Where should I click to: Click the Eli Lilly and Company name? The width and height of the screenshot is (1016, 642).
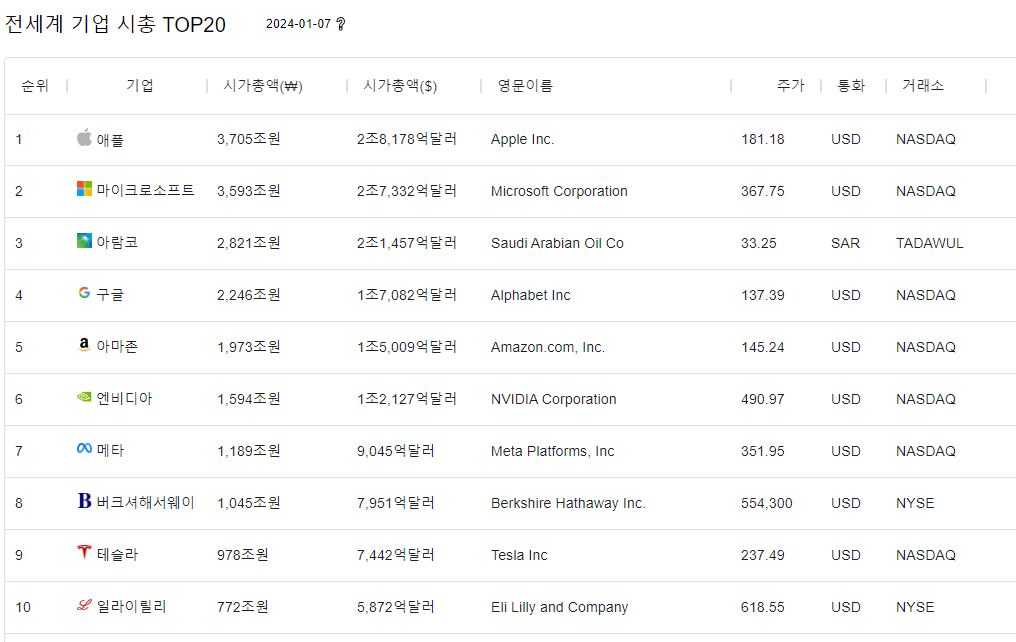pyautogui.click(x=560, y=607)
